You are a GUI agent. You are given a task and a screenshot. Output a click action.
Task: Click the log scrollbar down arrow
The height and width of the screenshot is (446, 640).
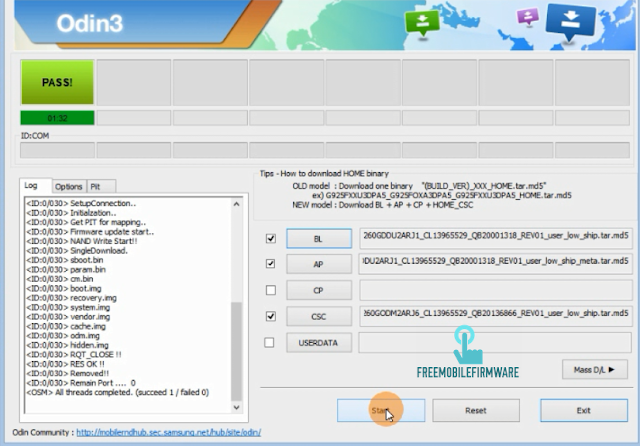(236, 407)
